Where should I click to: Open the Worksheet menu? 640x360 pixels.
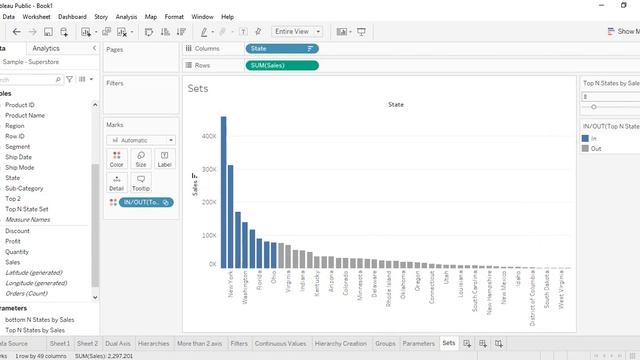(36, 17)
